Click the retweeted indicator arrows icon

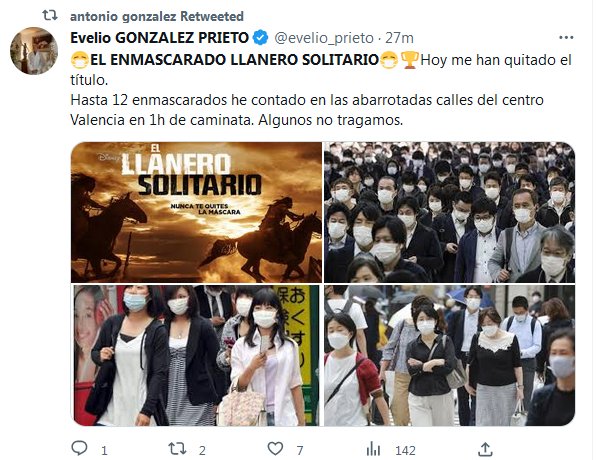point(50,16)
